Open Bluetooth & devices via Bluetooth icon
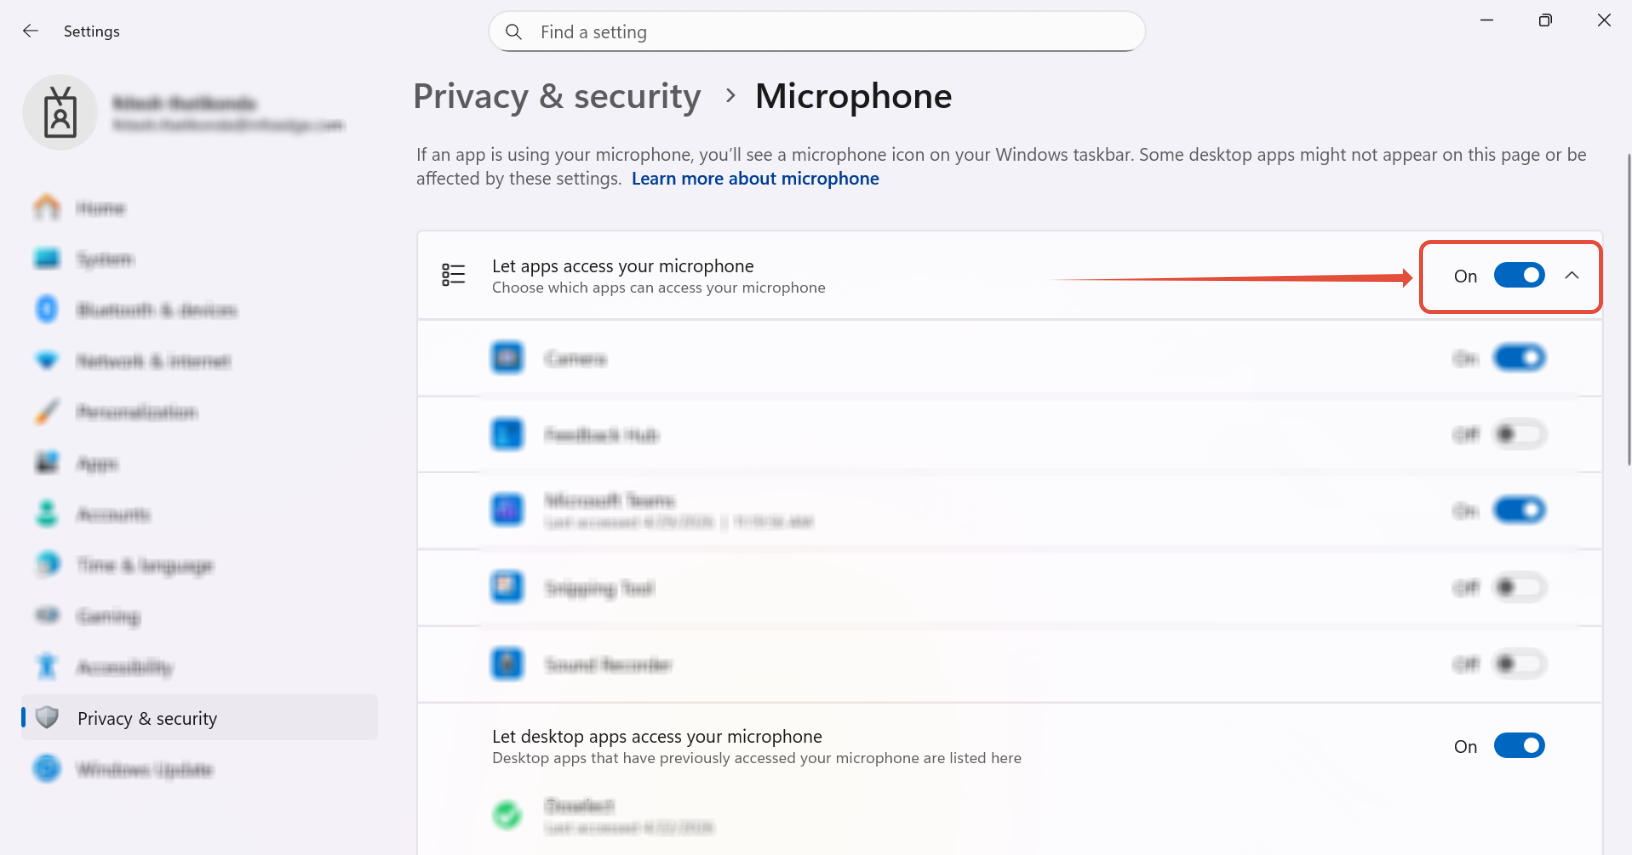Viewport: 1632px width, 855px height. click(x=47, y=309)
